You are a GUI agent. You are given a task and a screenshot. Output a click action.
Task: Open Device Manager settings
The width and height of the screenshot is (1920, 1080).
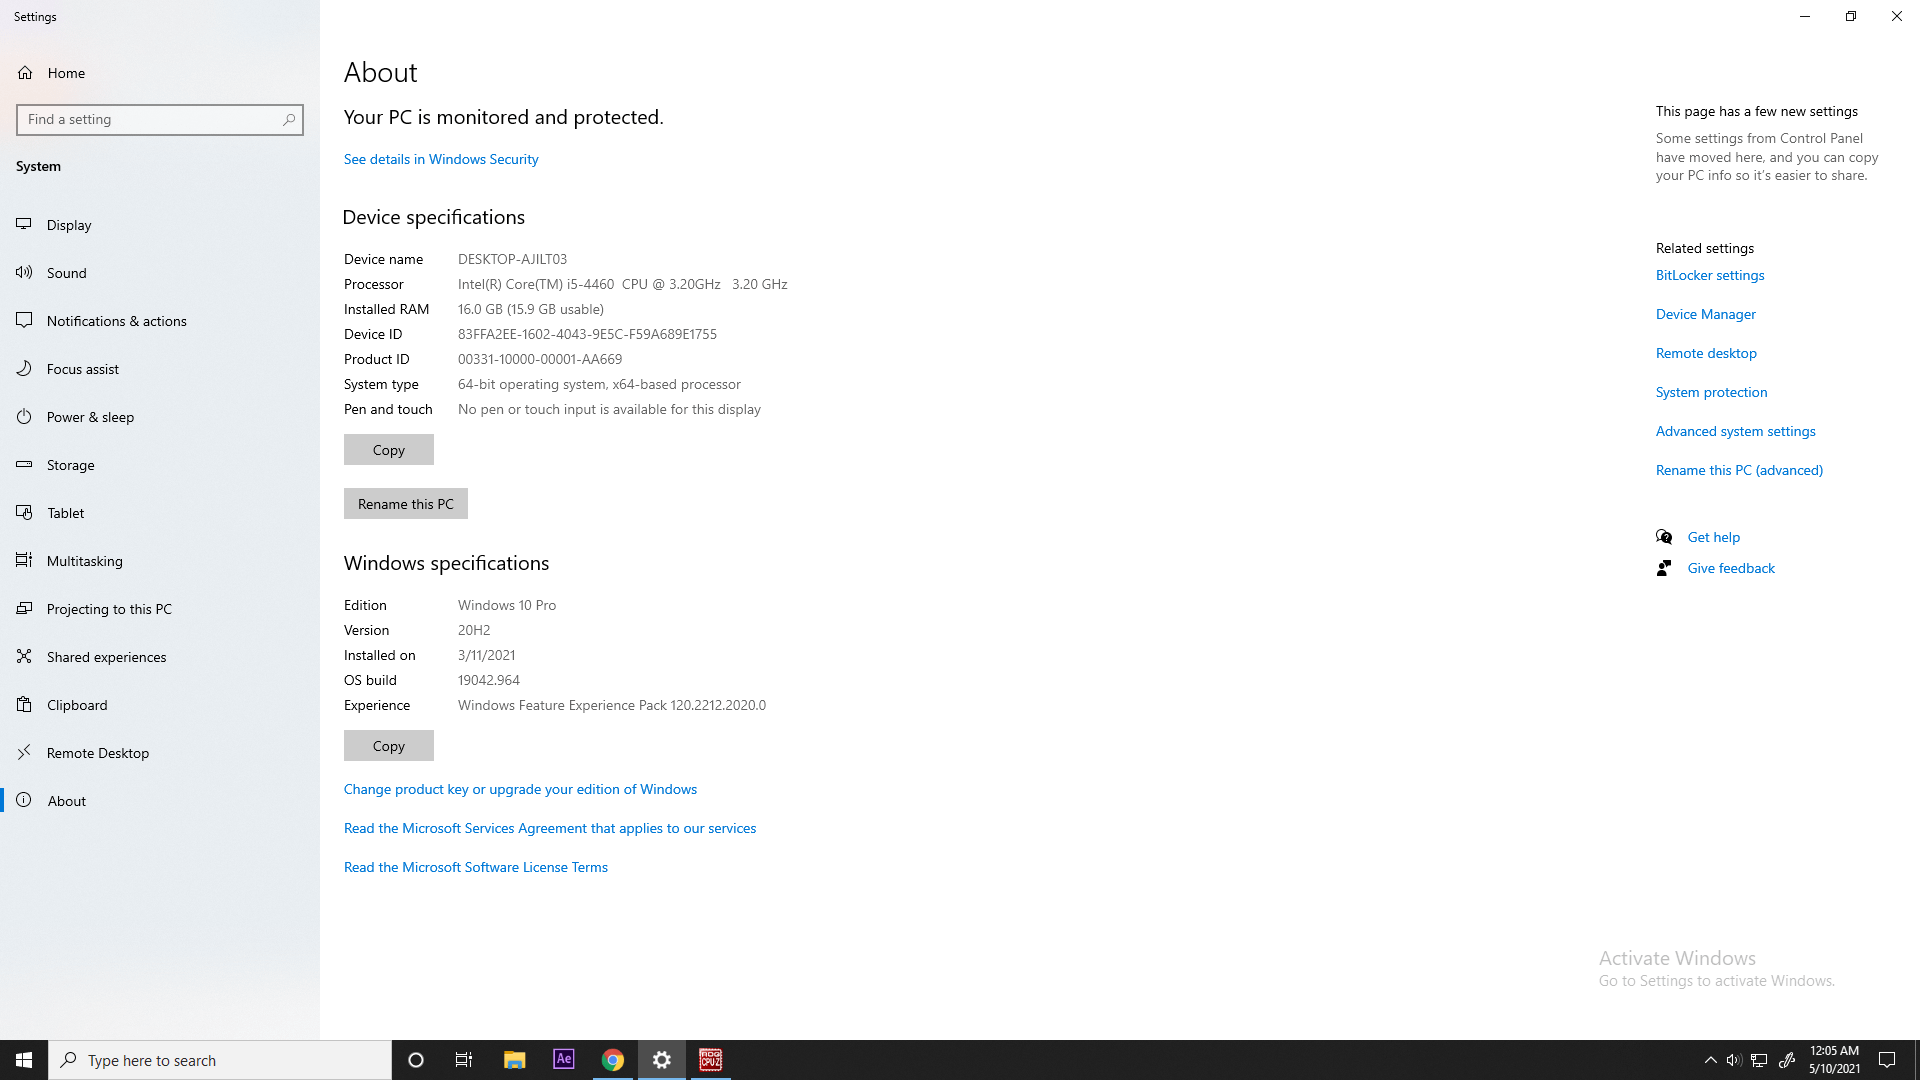(1705, 313)
